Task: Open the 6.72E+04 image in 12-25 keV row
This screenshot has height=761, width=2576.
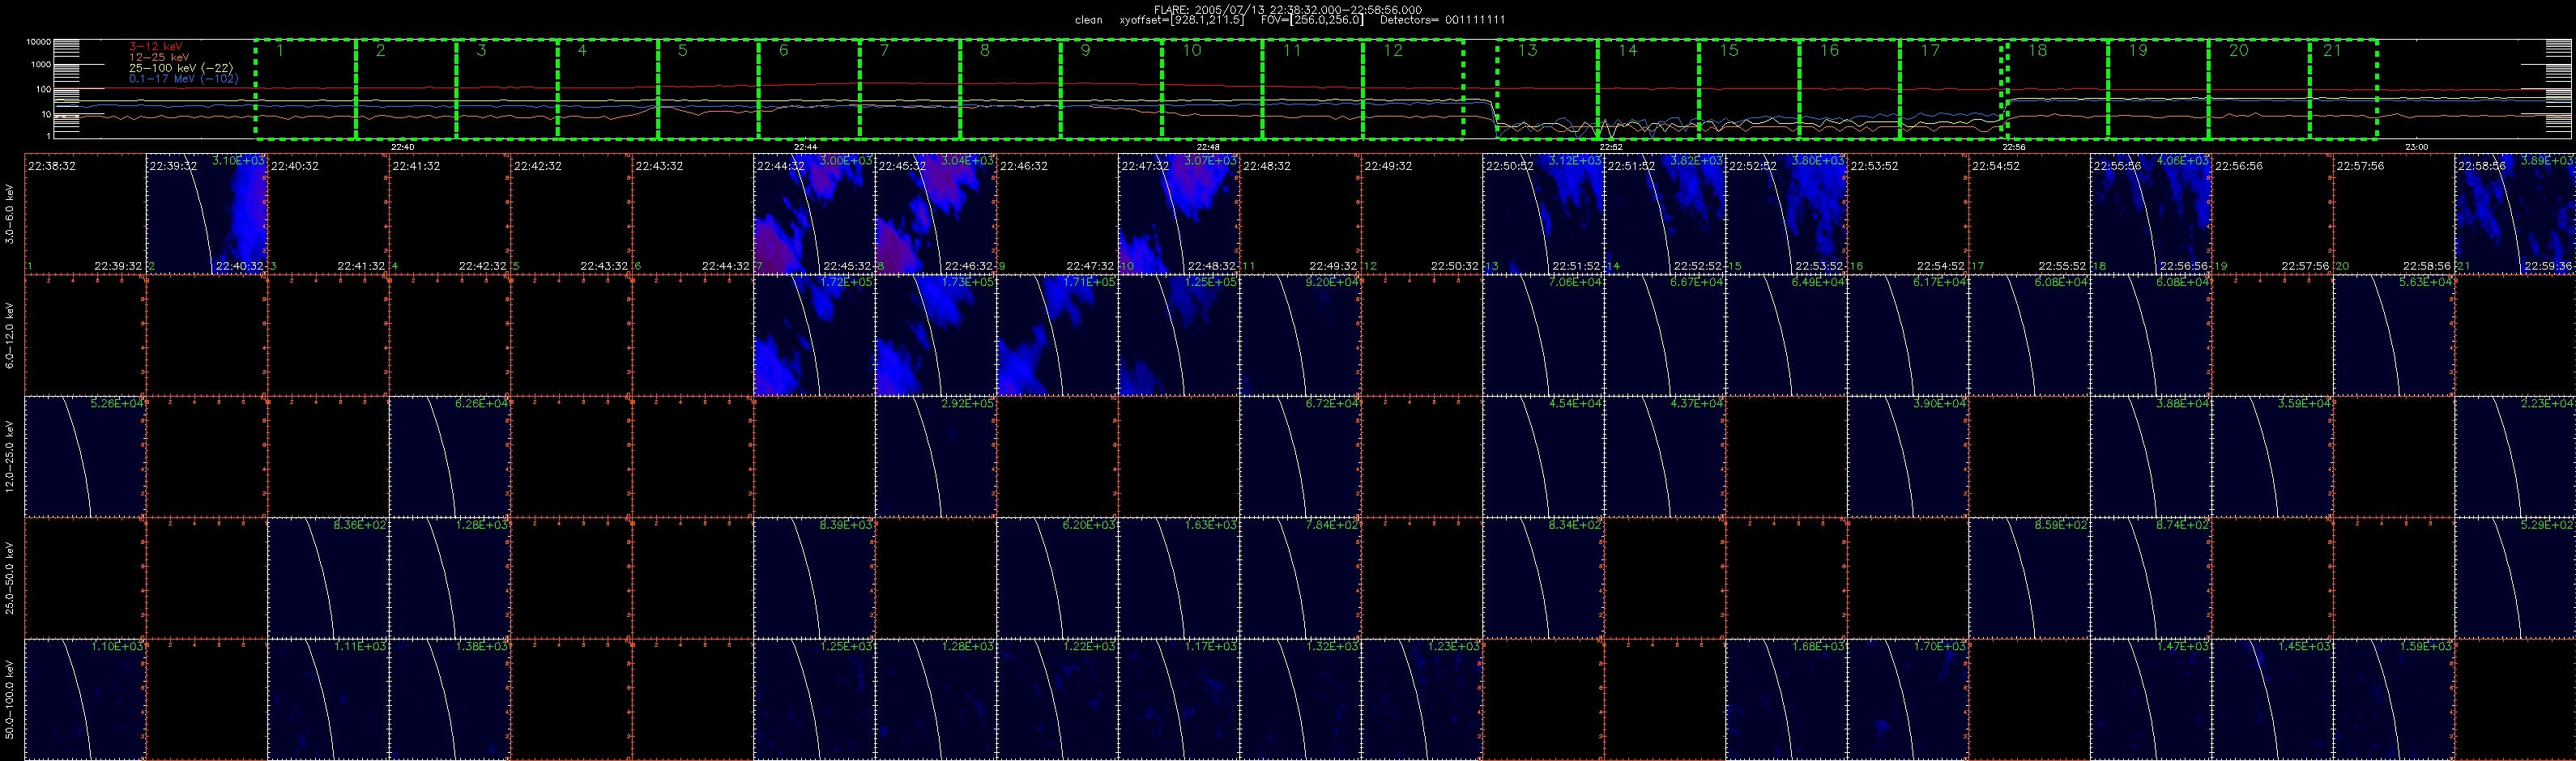Action: 1300,457
